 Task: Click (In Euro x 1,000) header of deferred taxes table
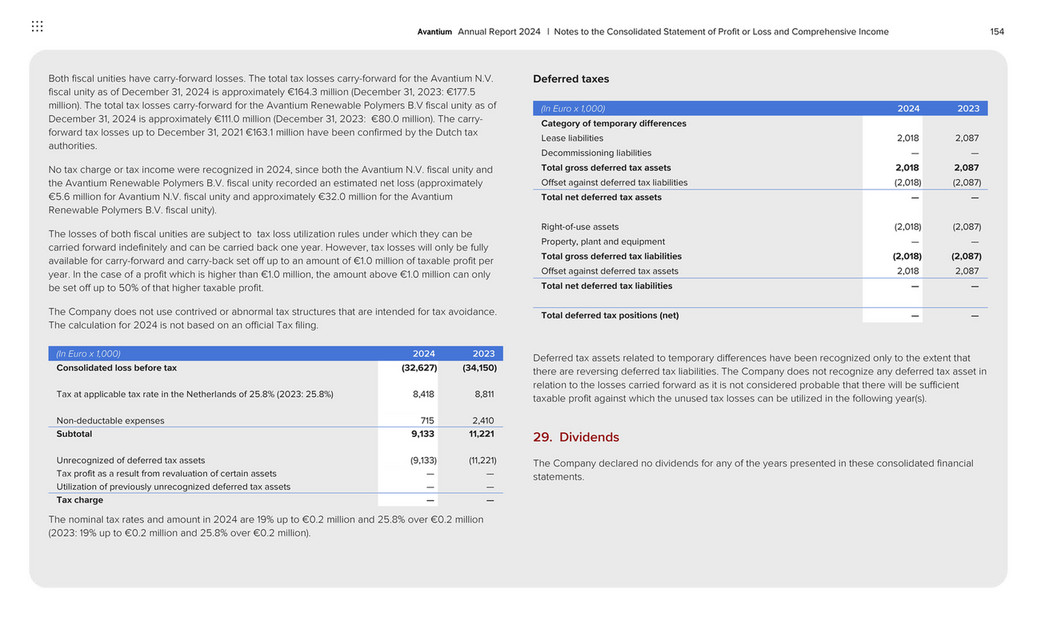(573, 108)
